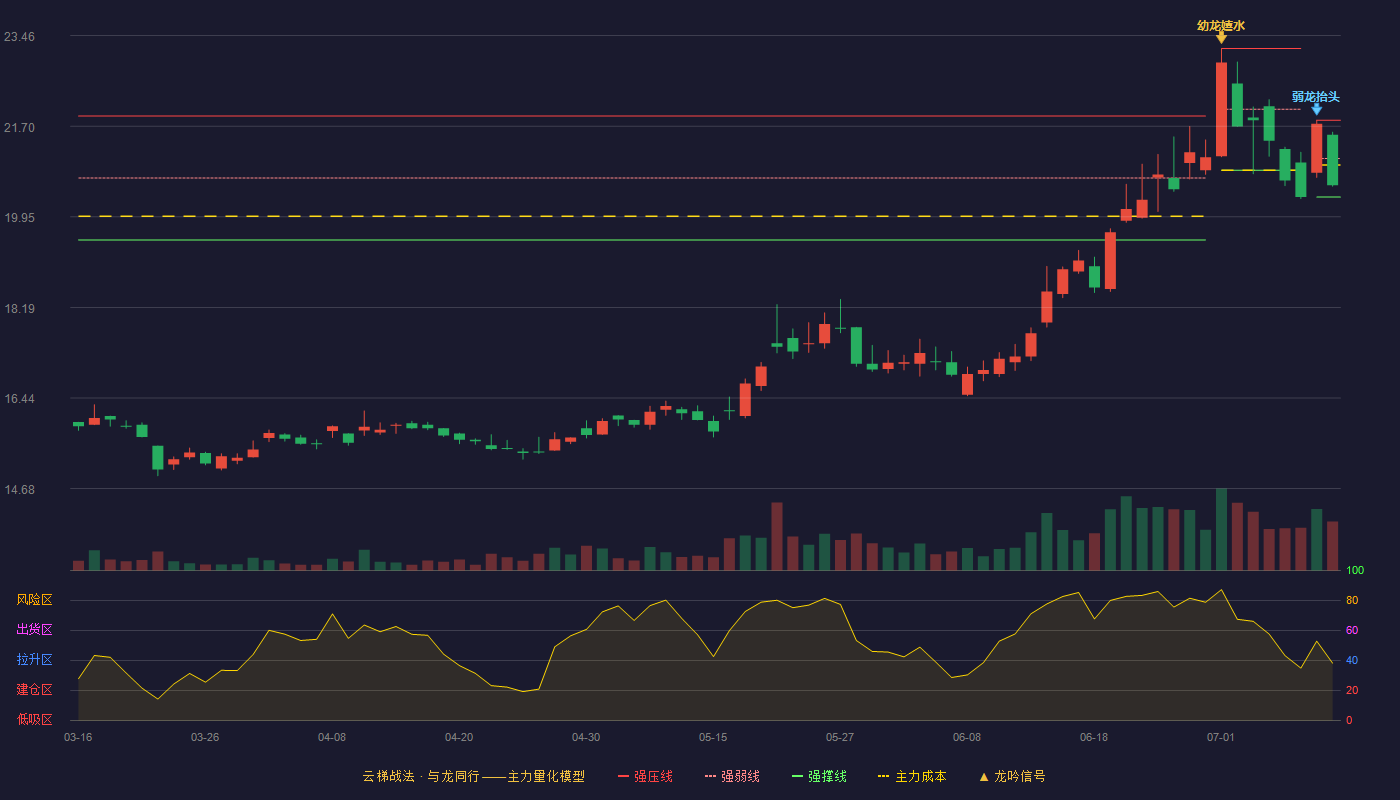Click the 14.68 price axis label

pos(19,490)
